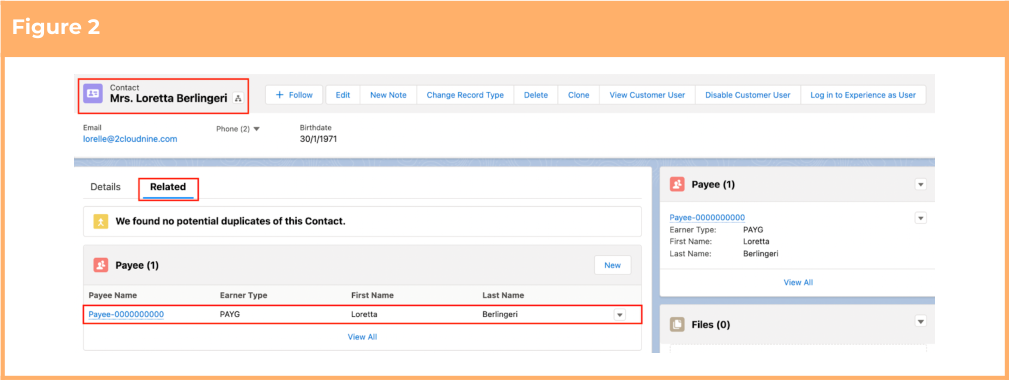Screen dimensions: 1009x380
Task: Click the First Name column header
Action: (373, 295)
